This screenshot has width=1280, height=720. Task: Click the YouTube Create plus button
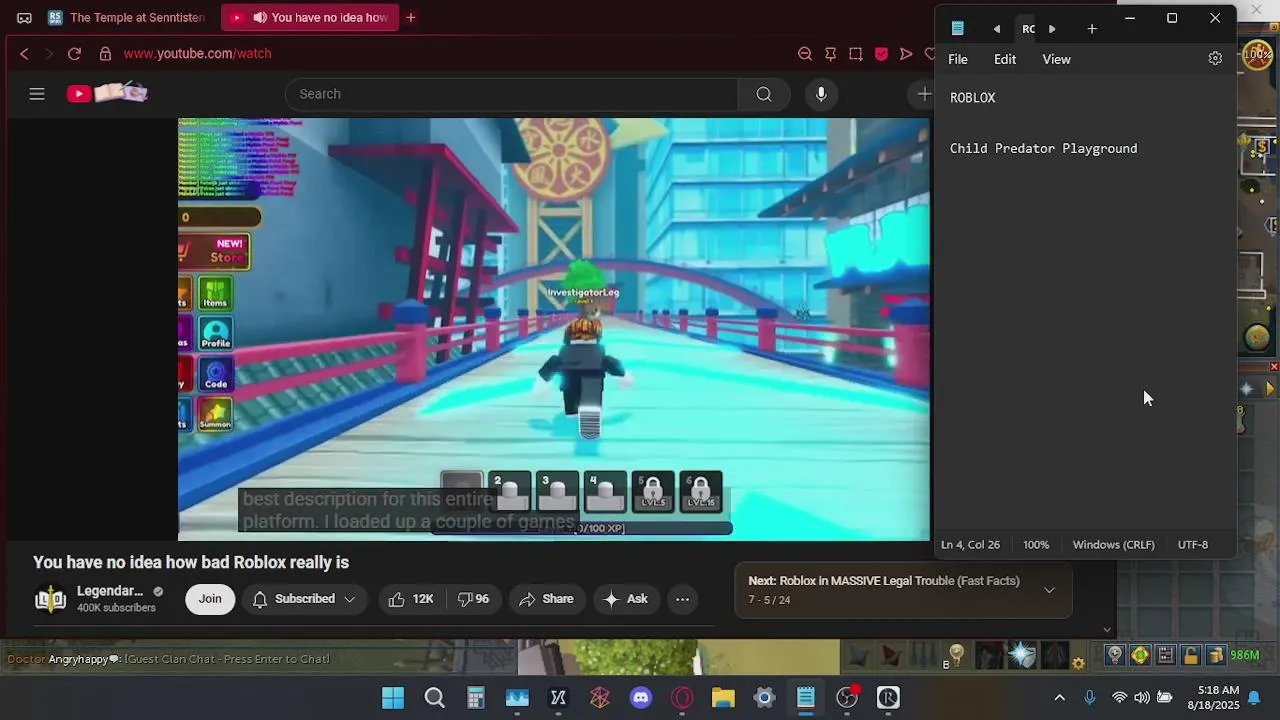923,94
